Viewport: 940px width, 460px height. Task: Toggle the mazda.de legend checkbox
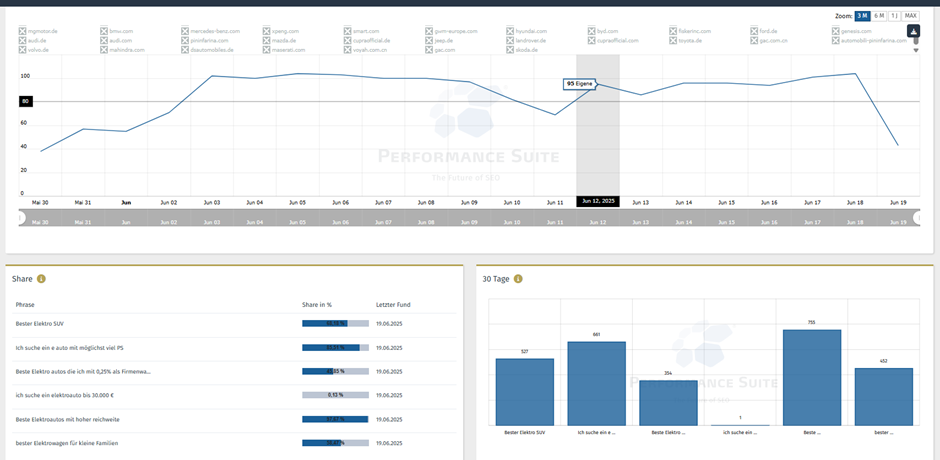[x=266, y=41]
